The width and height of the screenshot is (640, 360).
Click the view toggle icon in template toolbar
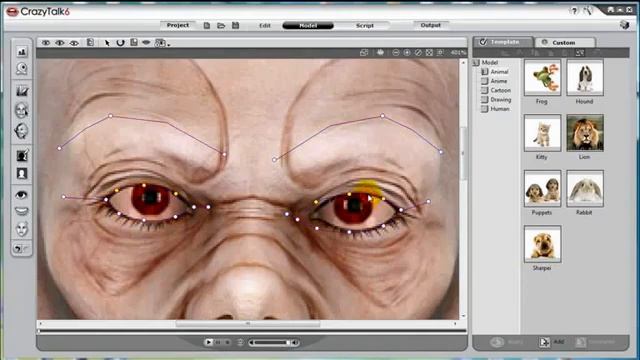pos(580,53)
